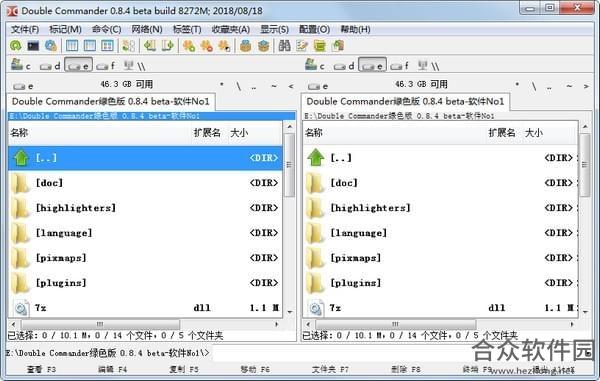Open file search with binoculars icon
This screenshot has height=381, width=600.
[x=284, y=46]
